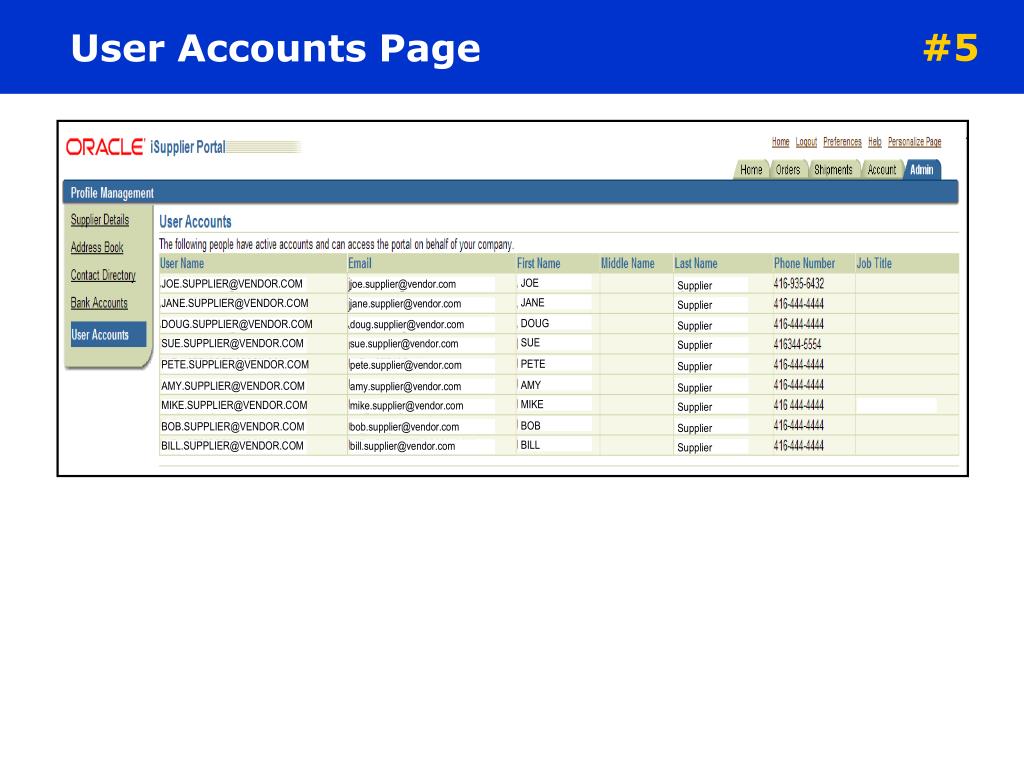Select user name PETE.SUPPLIER@VENDOR.COM
The width and height of the screenshot is (1024, 768).
click(x=235, y=364)
